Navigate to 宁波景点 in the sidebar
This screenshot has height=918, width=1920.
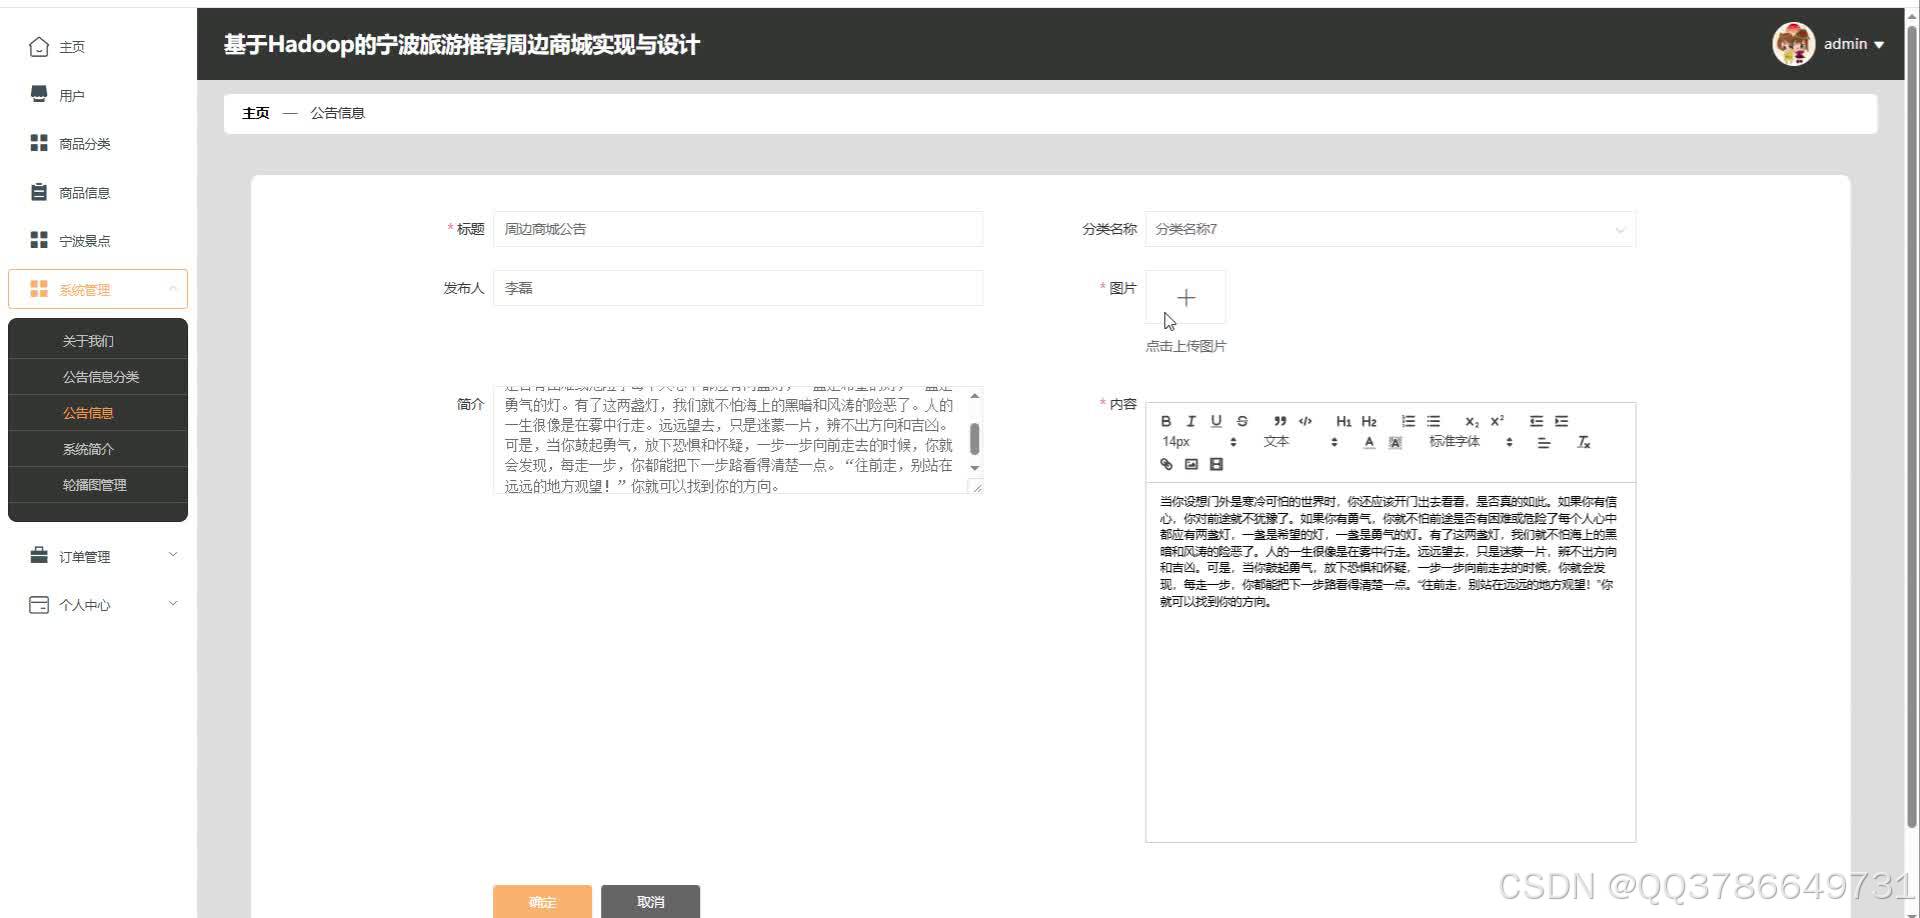coord(84,240)
